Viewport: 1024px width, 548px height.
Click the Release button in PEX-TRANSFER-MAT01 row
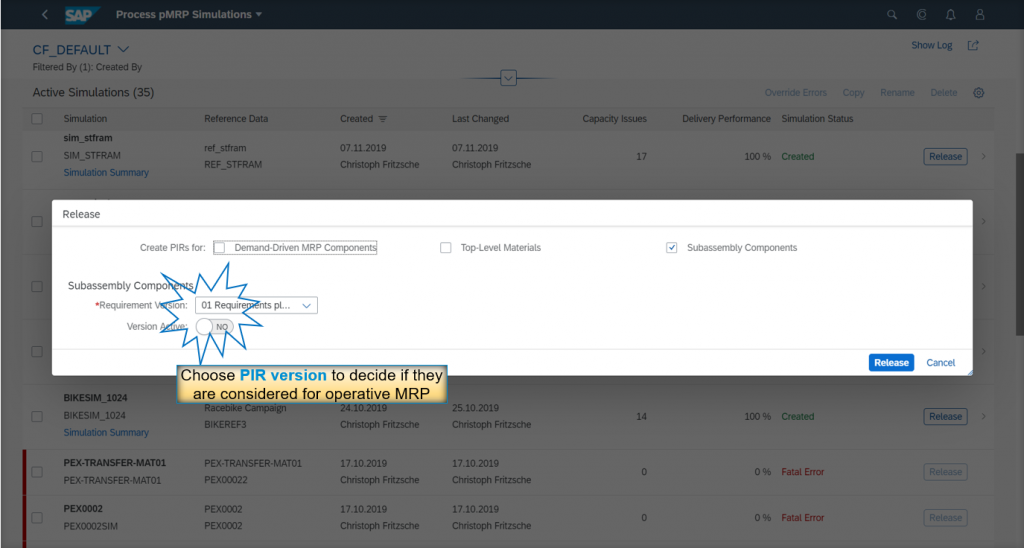click(945, 472)
